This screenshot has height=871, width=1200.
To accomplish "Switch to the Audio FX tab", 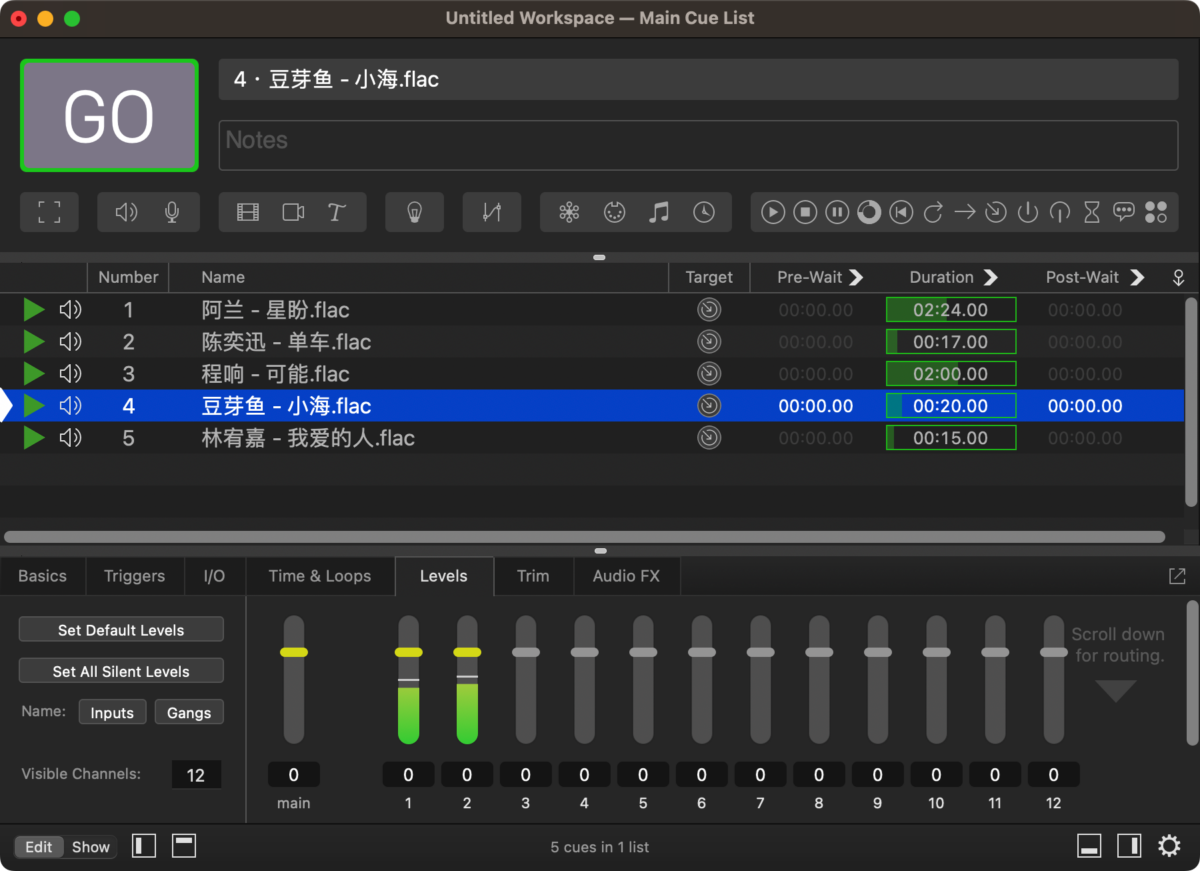I will tap(626, 576).
